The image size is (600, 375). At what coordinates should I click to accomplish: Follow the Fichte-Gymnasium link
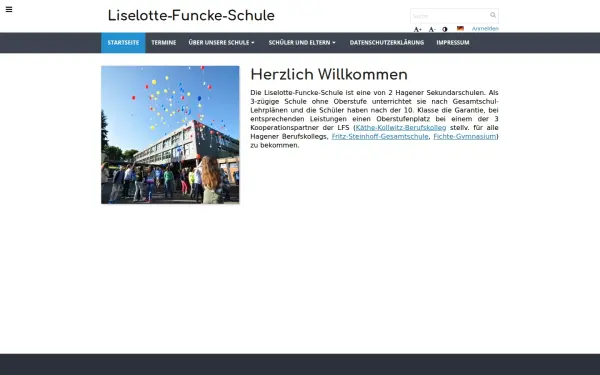coord(465,136)
